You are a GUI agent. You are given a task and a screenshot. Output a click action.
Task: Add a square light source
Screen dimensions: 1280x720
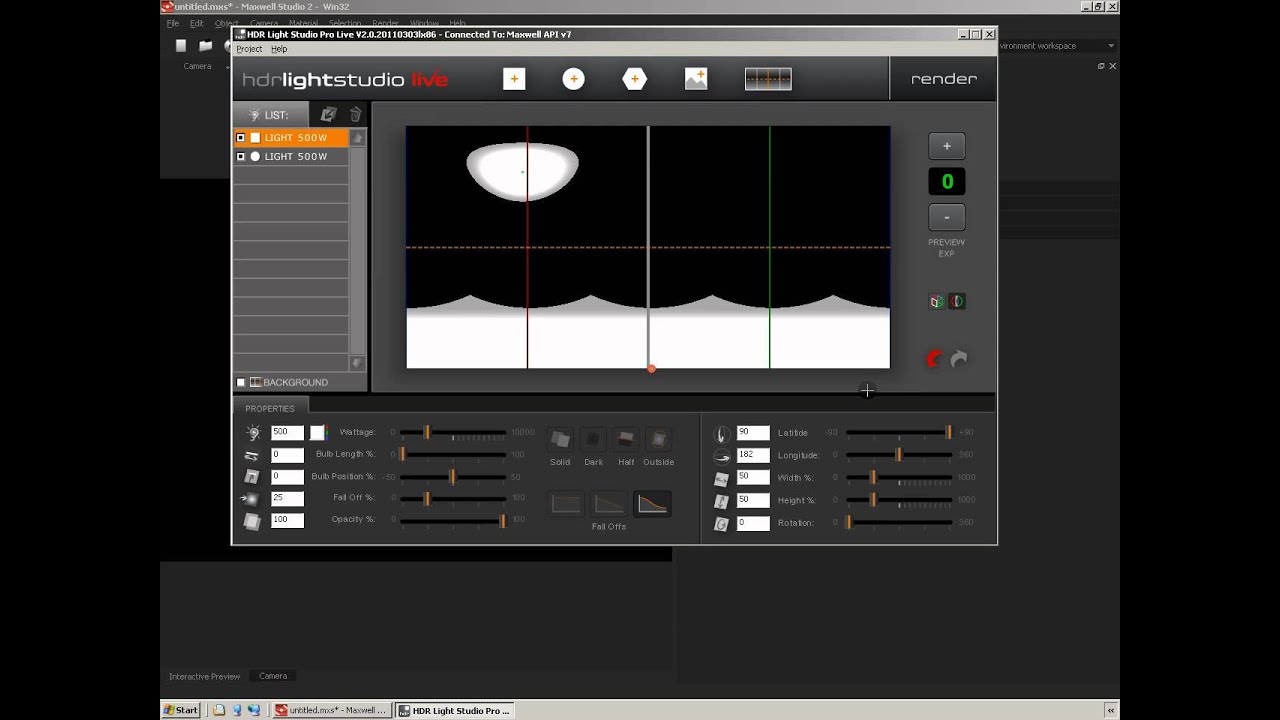(514, 79)
